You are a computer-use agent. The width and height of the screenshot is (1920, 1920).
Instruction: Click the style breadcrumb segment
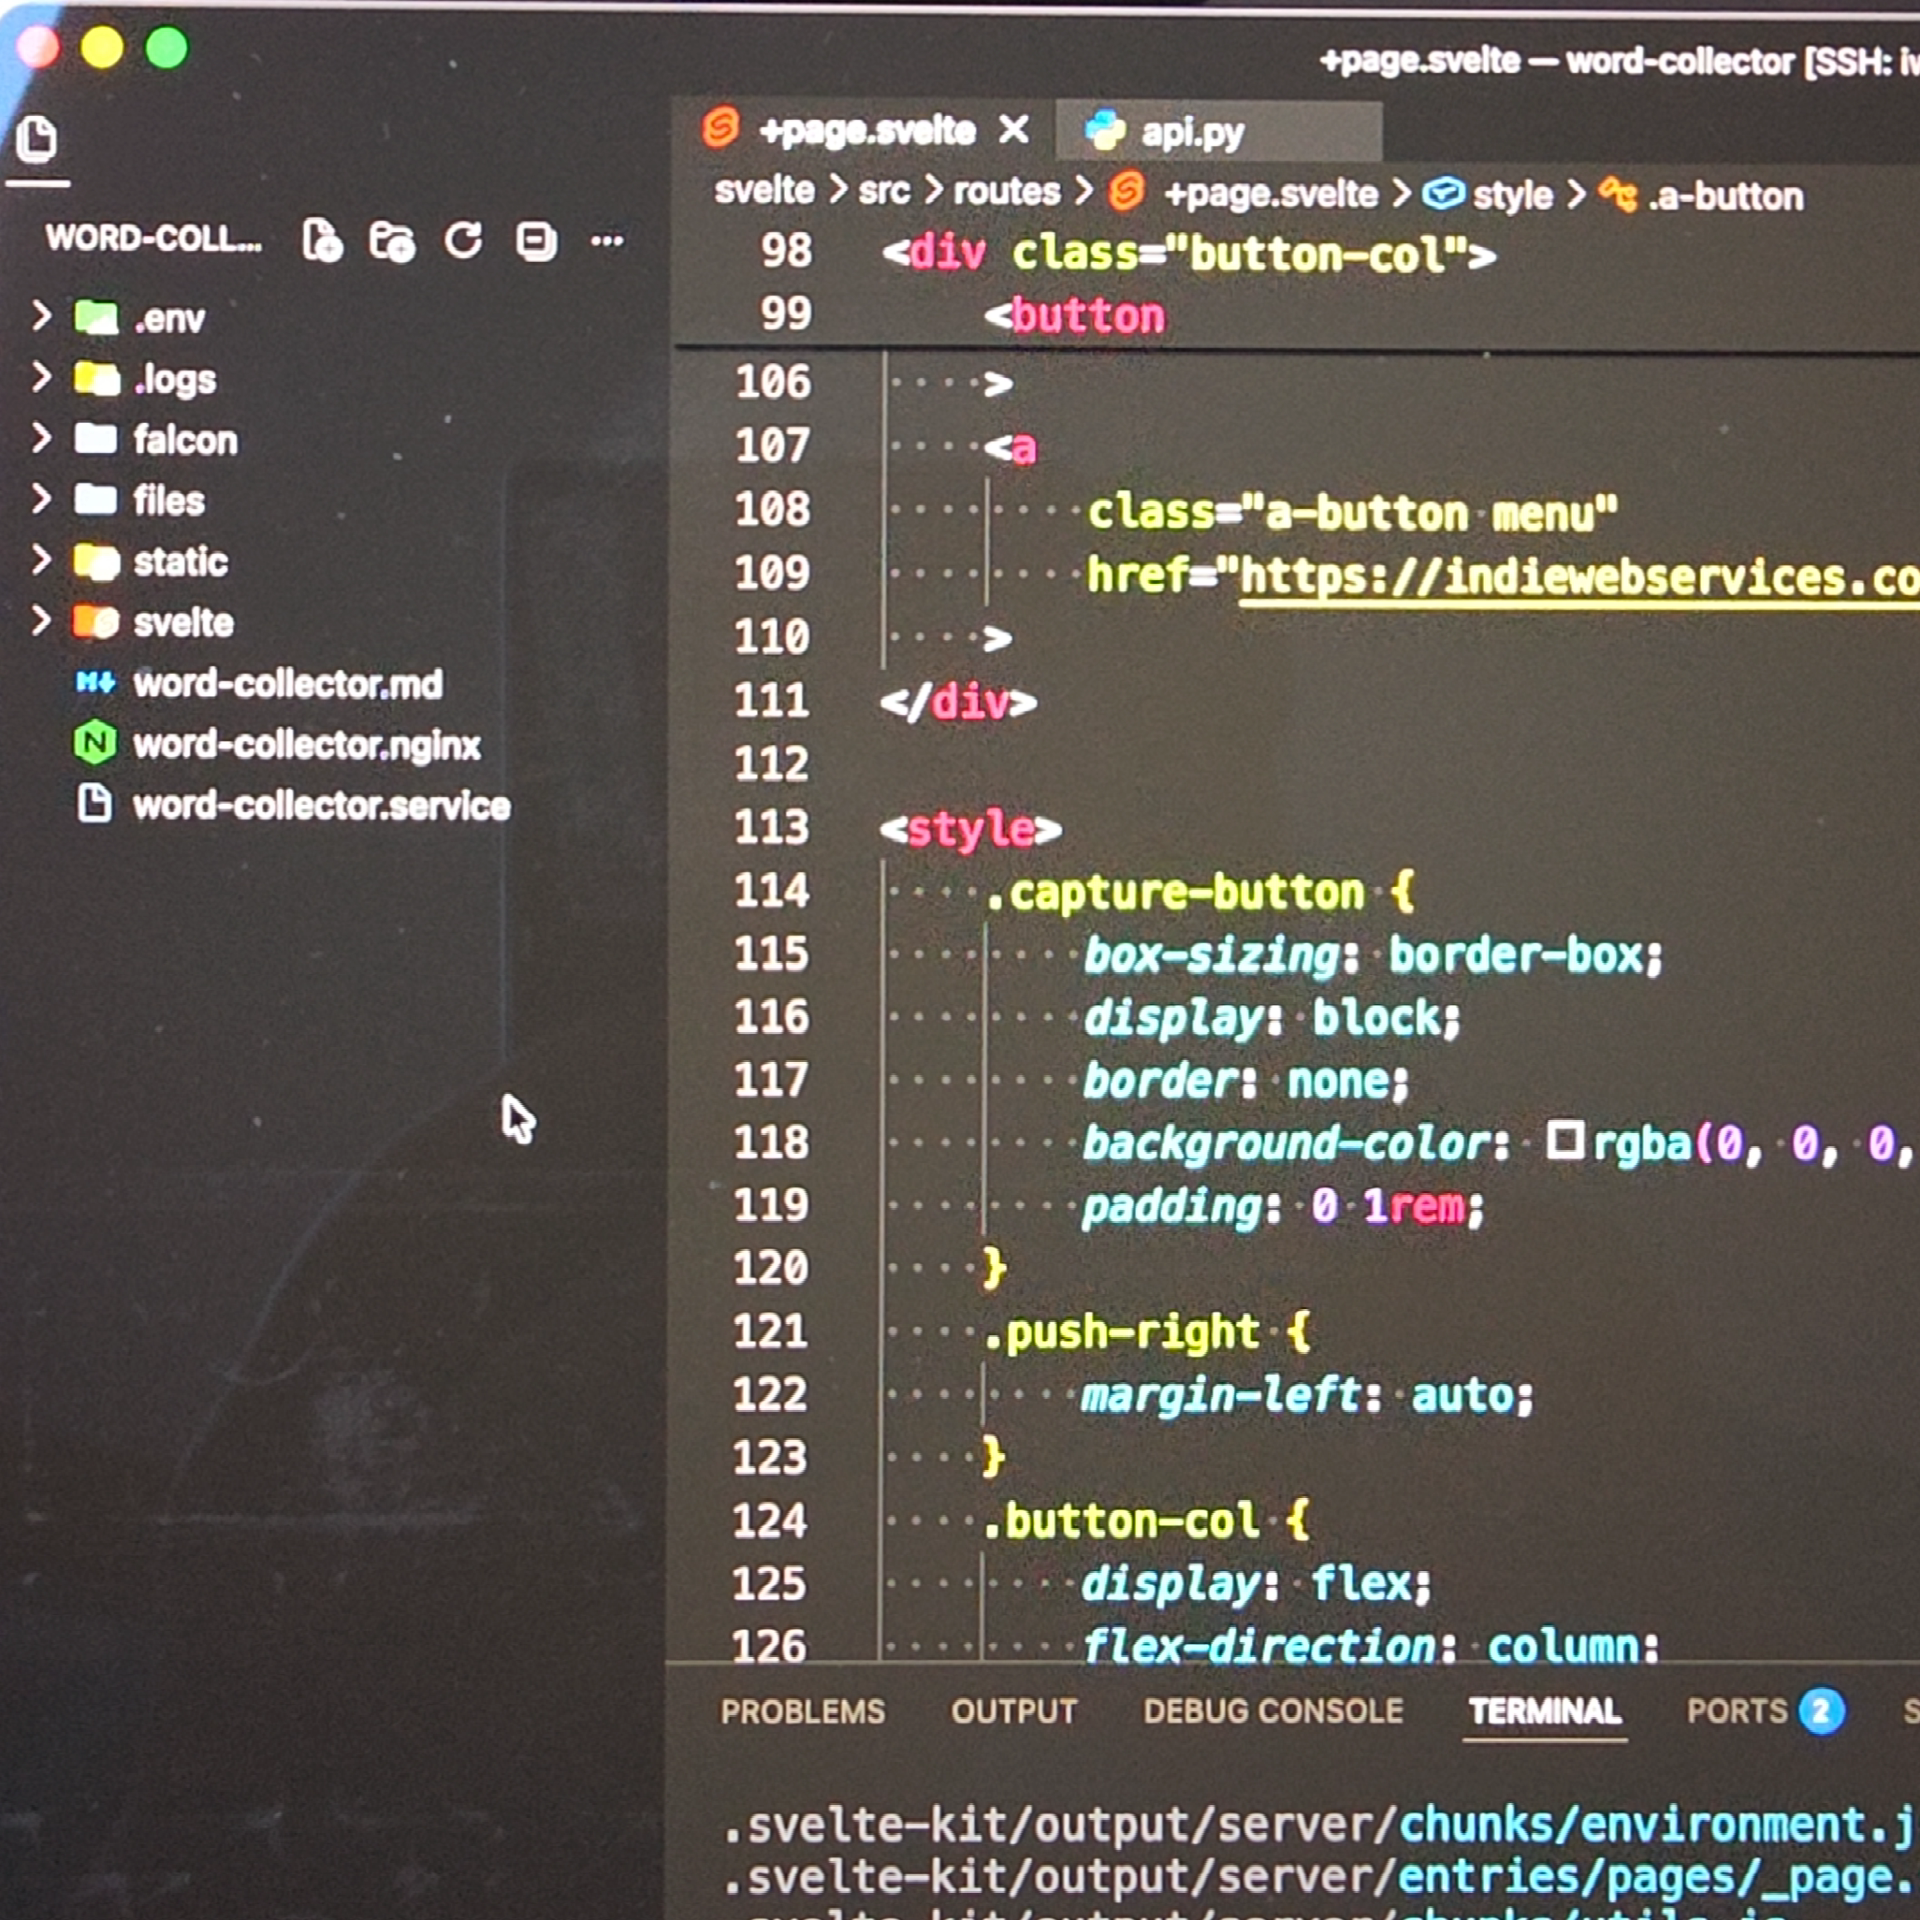(x=1511, y=195)
